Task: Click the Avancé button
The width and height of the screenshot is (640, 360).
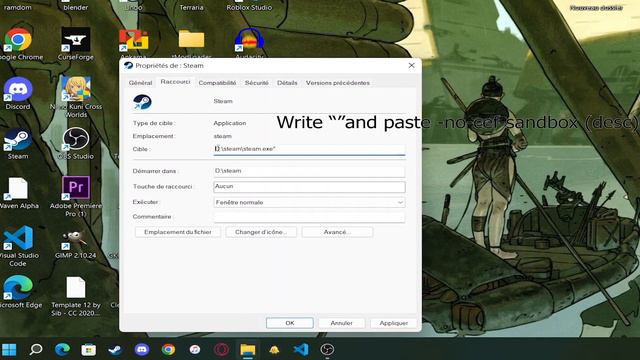Action: click(337, 232)
